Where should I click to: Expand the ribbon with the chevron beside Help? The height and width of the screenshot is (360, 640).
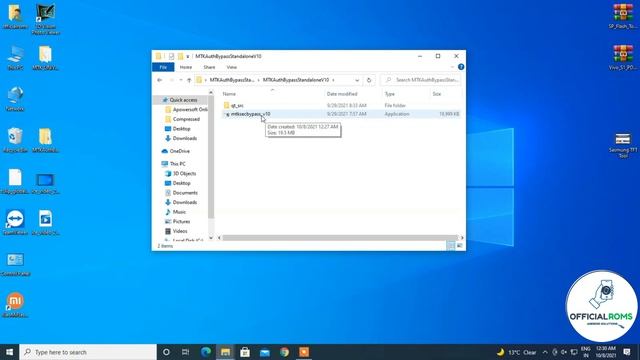[452, 67]
